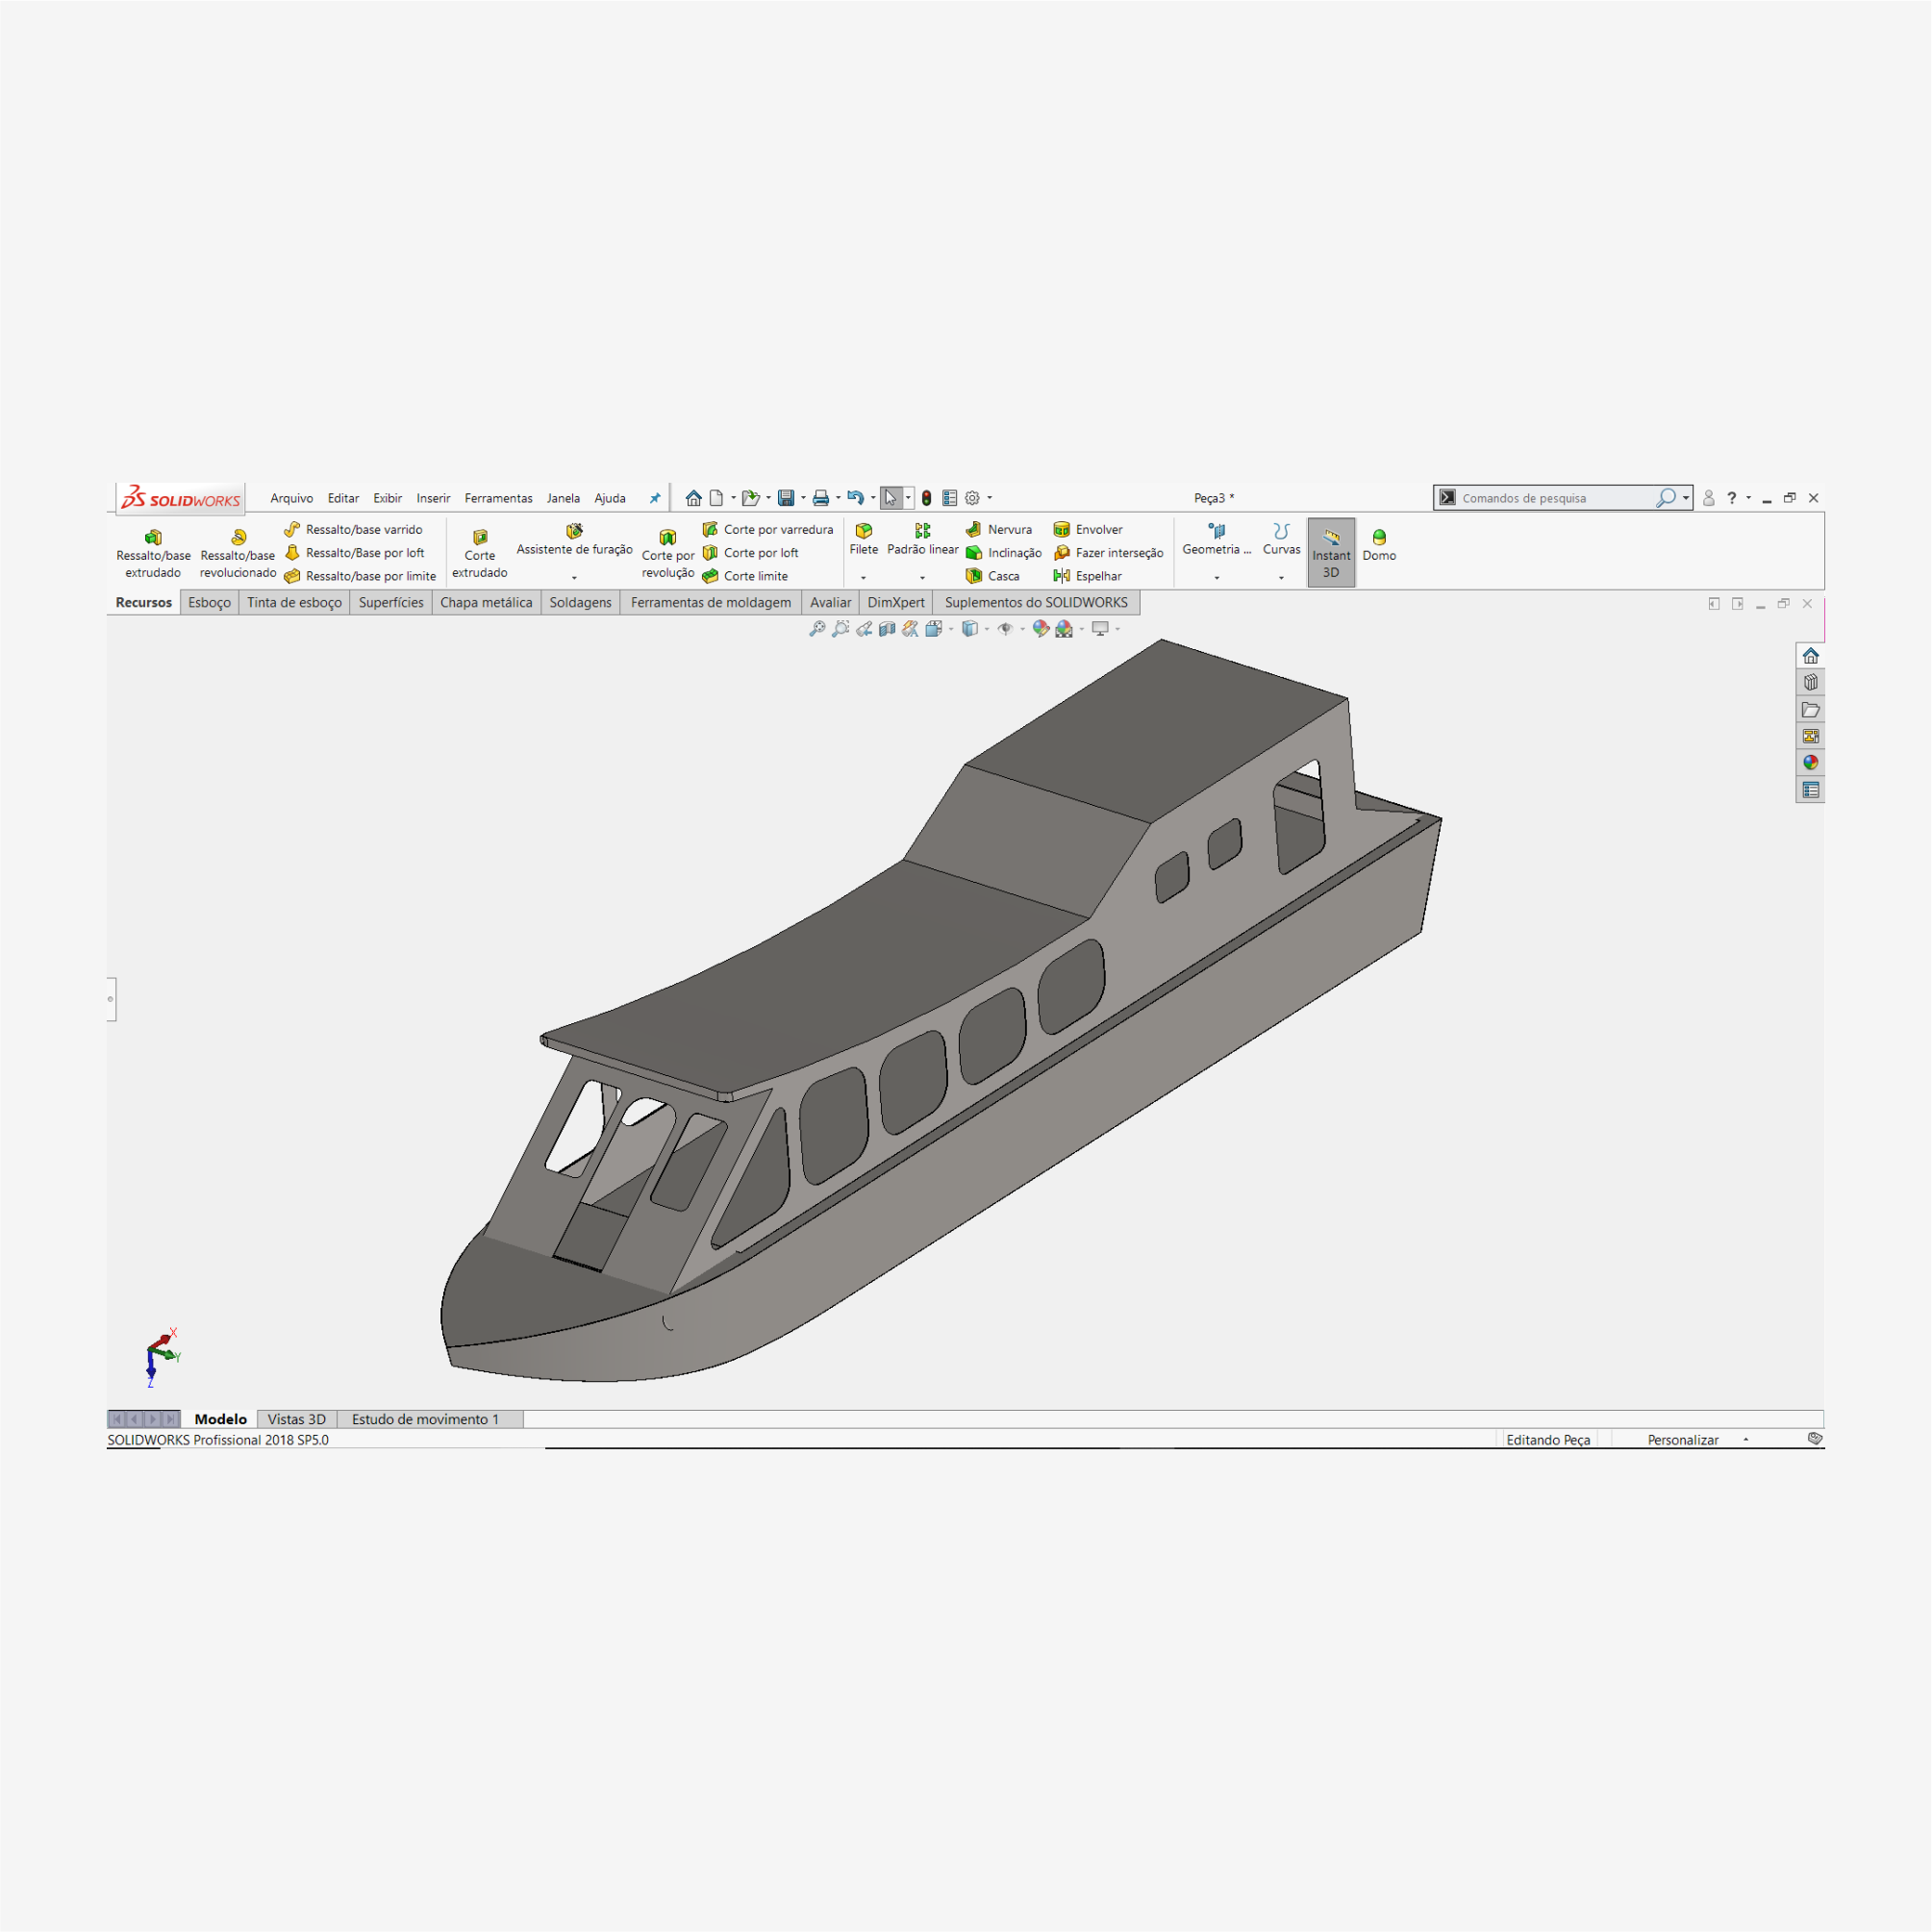The height and width of the screenshot is (1932, 1932).
Task: Select the Espelhar tool
Action: tap(1087, 576)
